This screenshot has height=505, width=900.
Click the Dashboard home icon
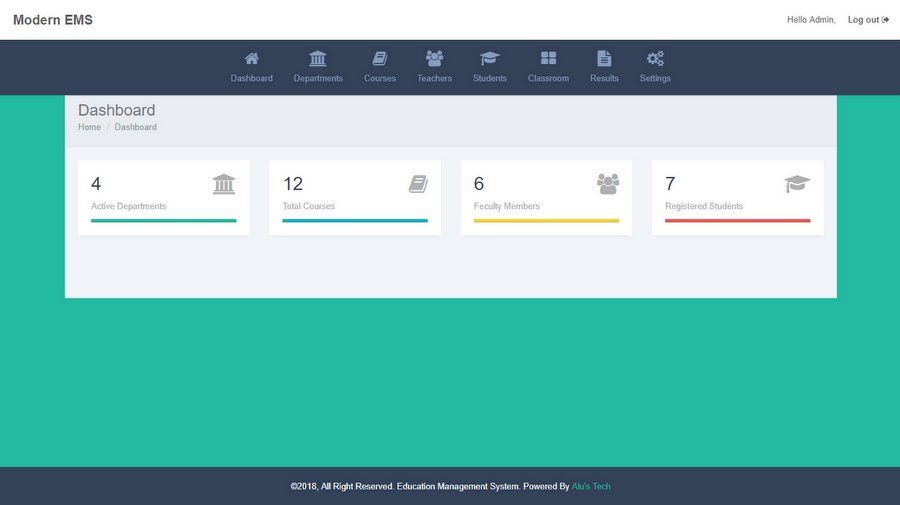(x=251, y=59)
